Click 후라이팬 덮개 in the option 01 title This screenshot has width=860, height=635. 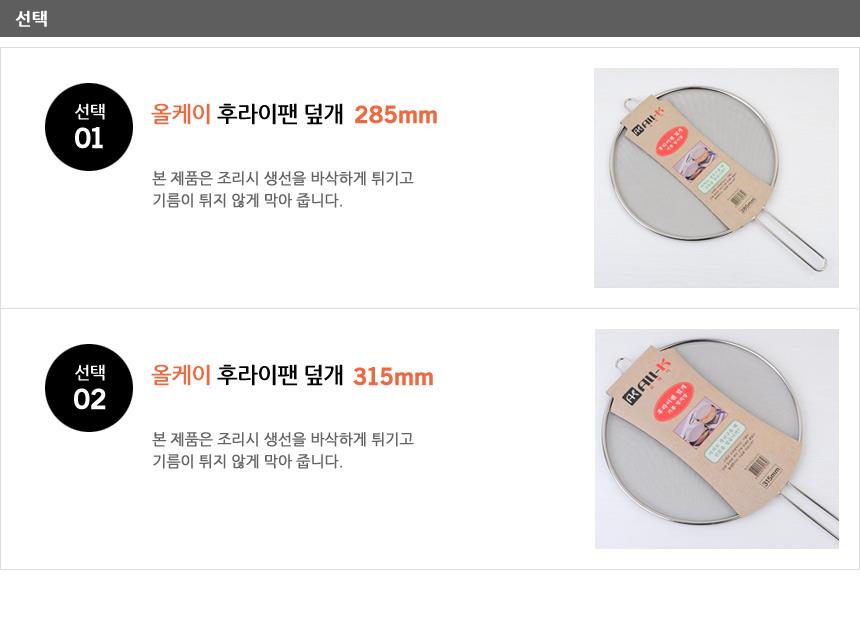click(x=280, y=114)
